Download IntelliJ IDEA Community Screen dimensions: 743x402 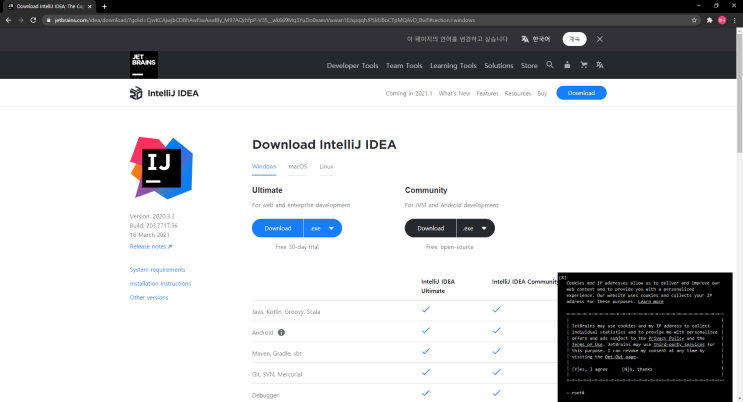click(x=431, y=228)
